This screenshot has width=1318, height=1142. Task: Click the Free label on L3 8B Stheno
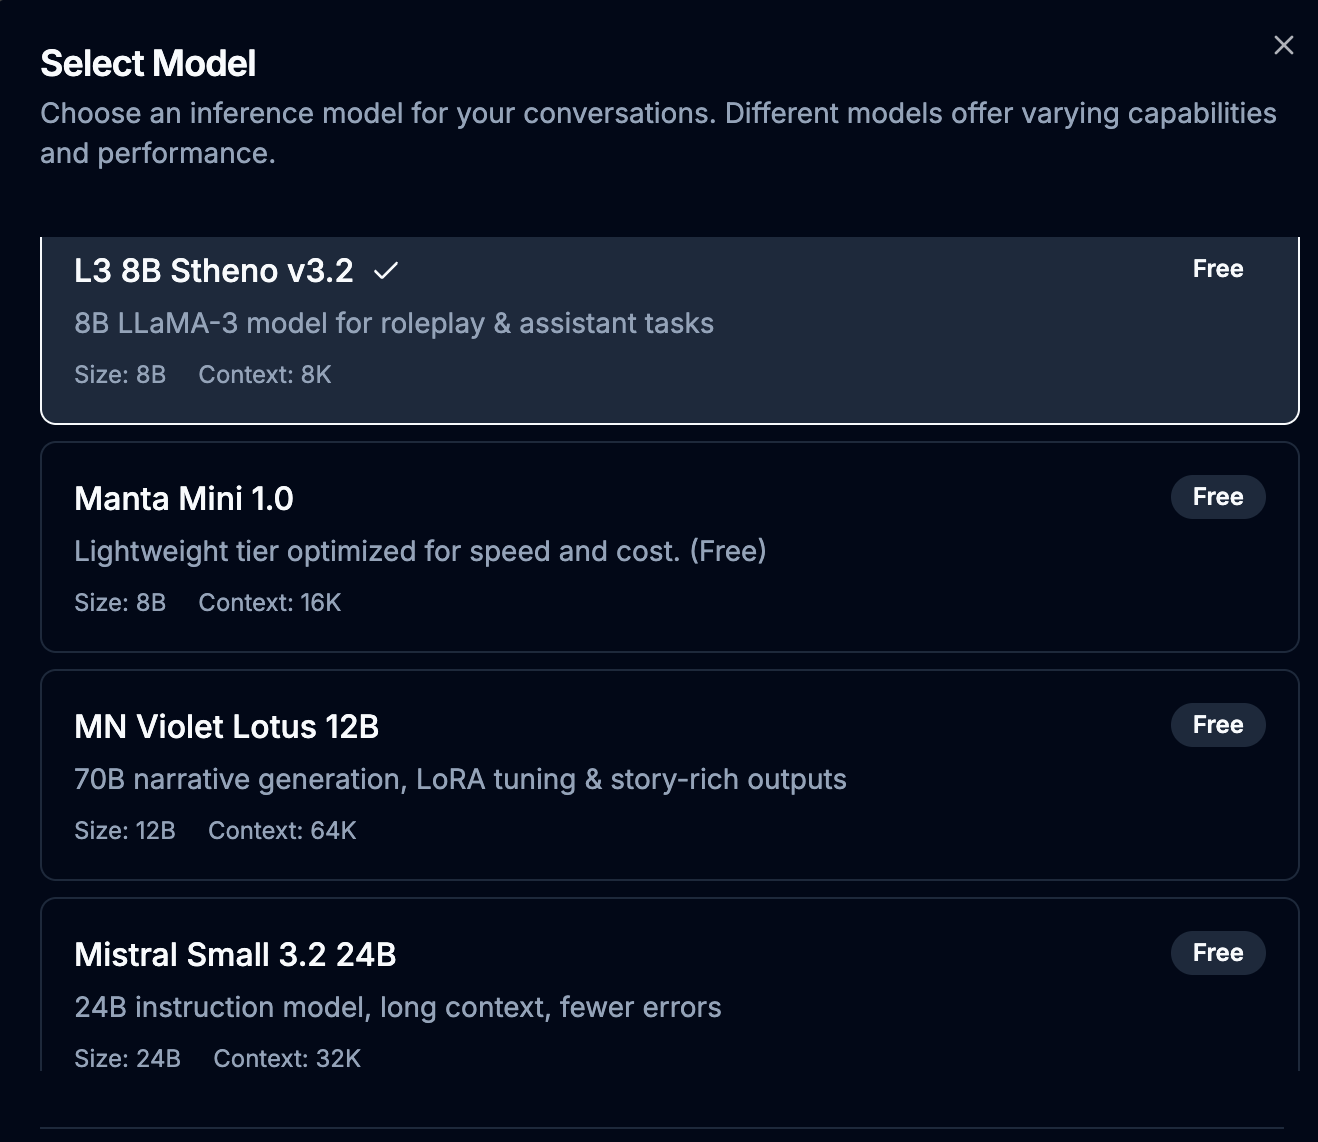click(x=1217, y=269)
